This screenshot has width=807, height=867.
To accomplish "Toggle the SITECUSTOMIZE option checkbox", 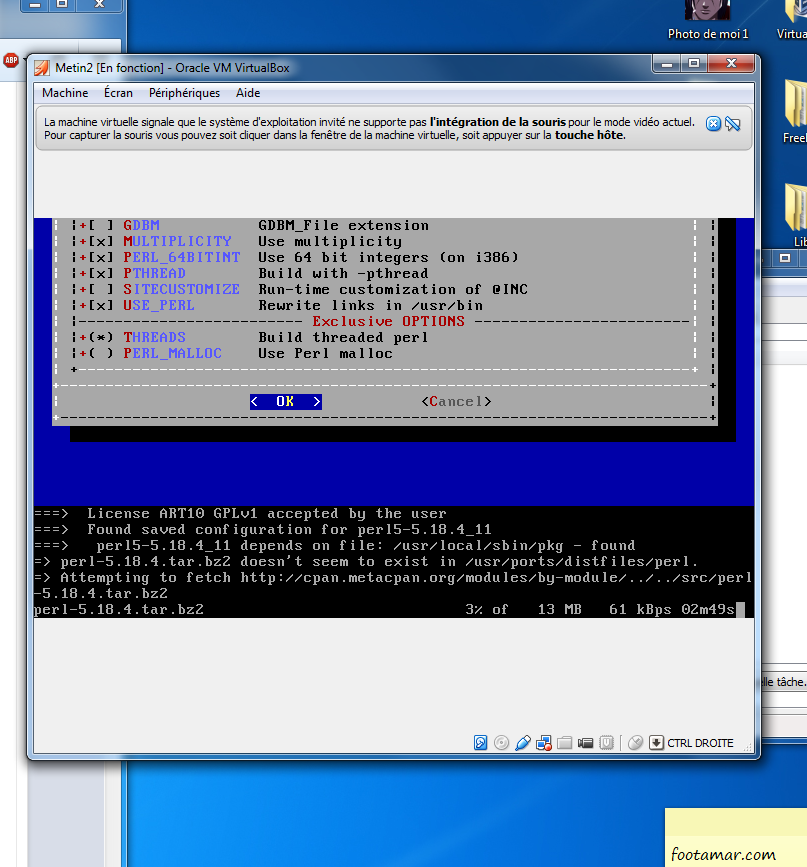I will pos(101,289).
